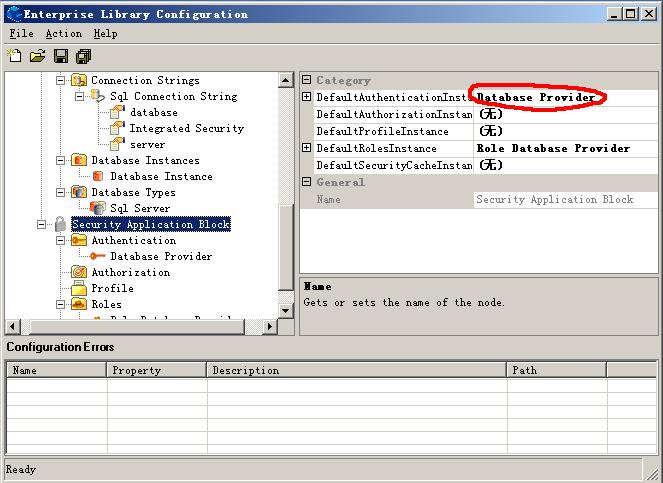The width and height of the screenshot is (663, 483).
Task: Expand the DefaultRolesInstance property row
Action: click(x=307, y=148)
